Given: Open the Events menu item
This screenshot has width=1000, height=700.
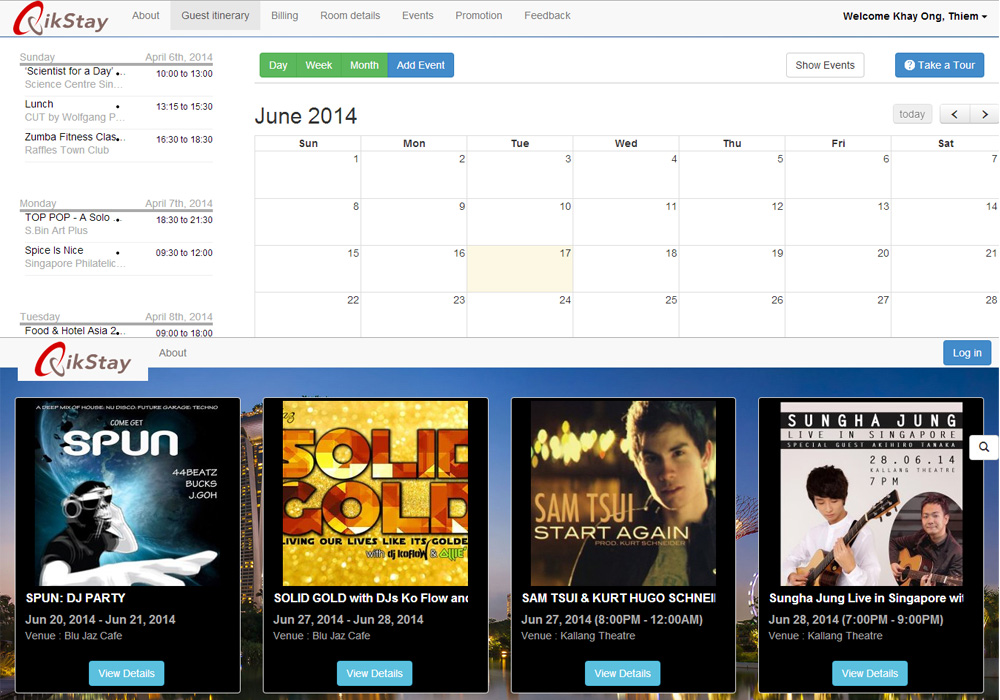Looking at the screenshot, I should click(418, 15).
